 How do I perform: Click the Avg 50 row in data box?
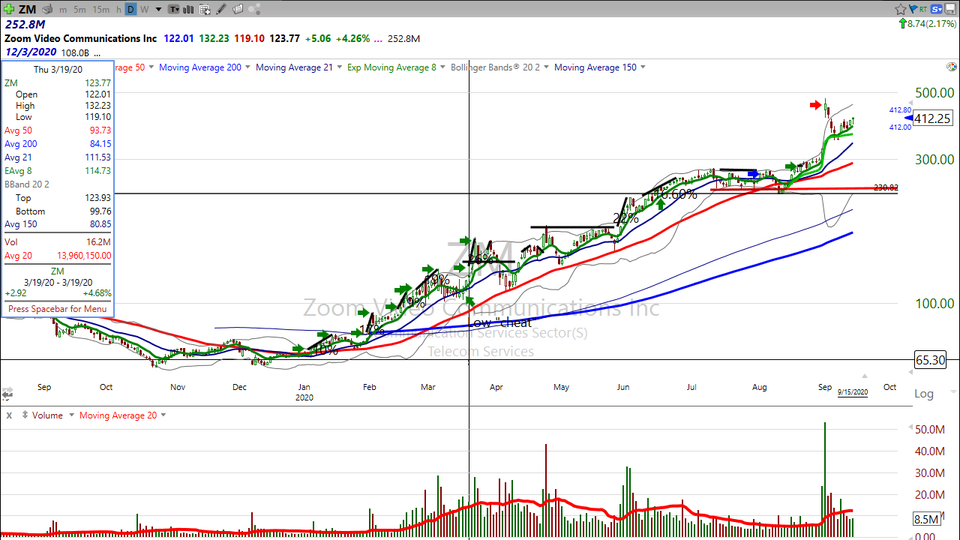click(58, 130)
